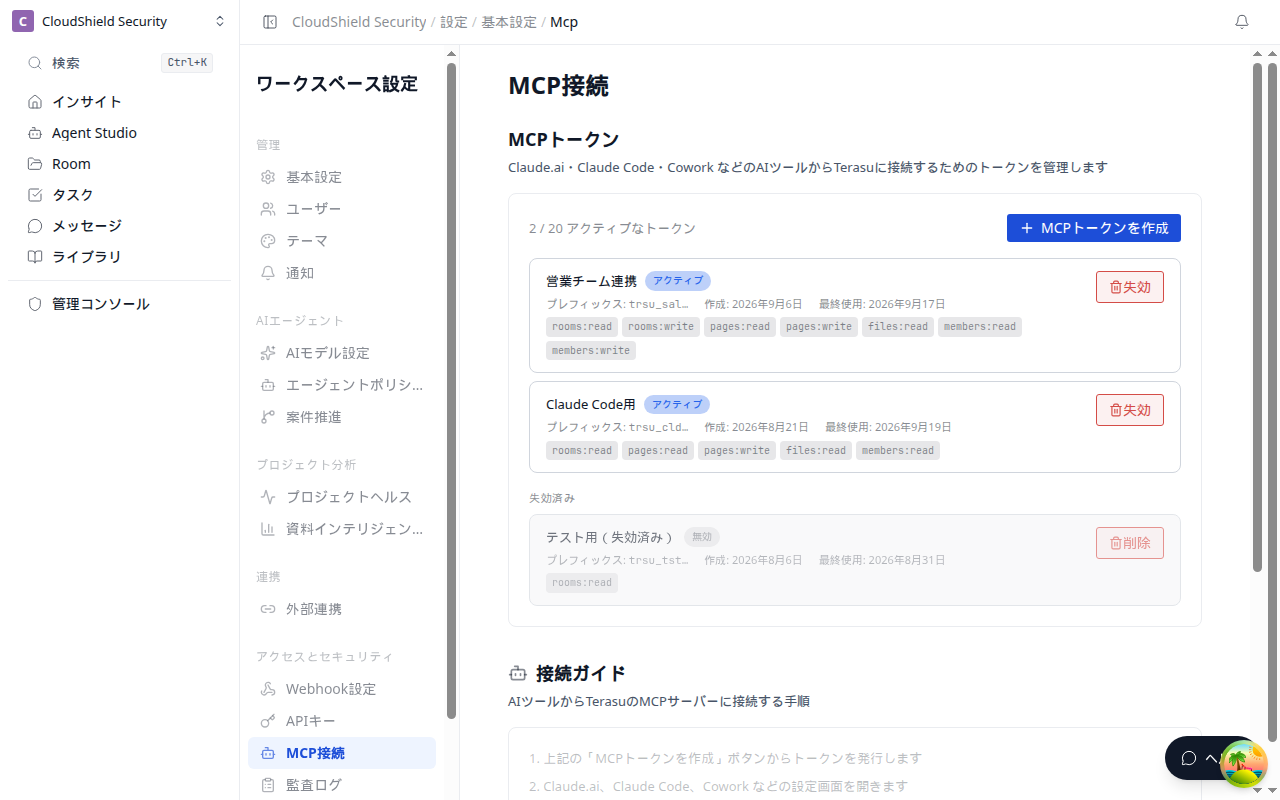
Task: Click アクティブ badge on Claude Code用
Action: coord(677,405)
